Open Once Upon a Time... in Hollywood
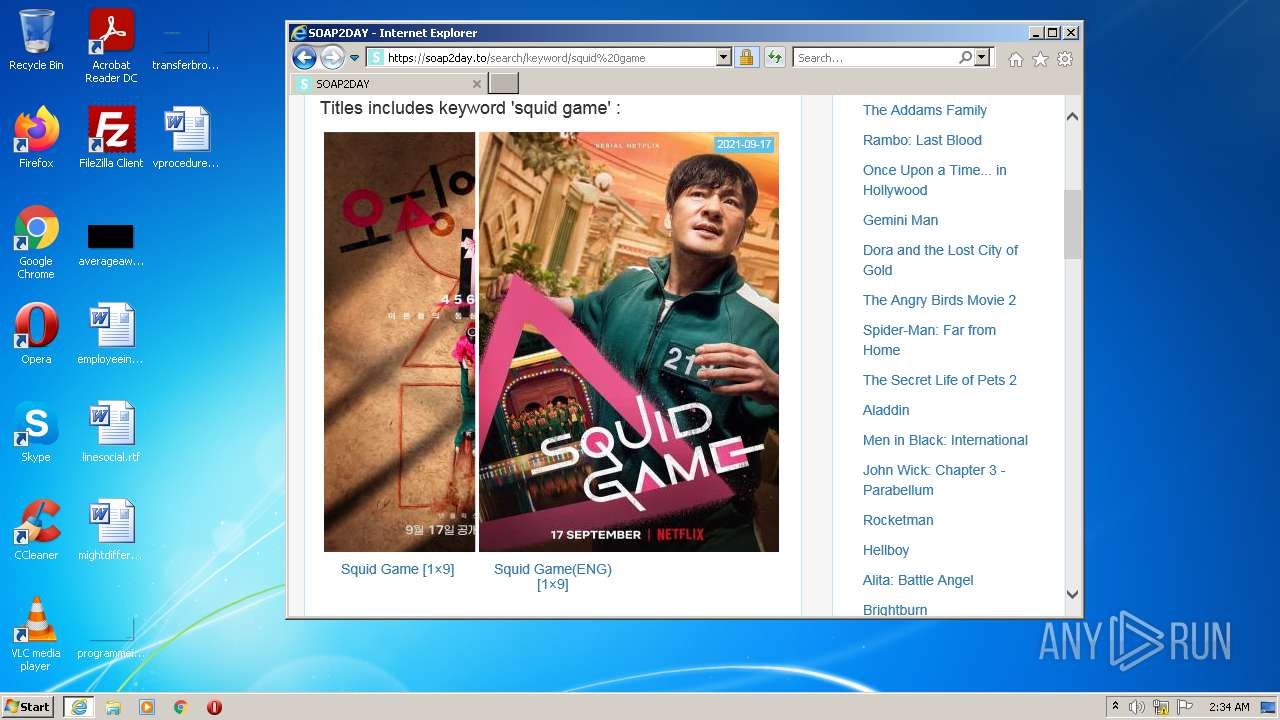This screenshot has height=720, width=1280. (935, 180)
